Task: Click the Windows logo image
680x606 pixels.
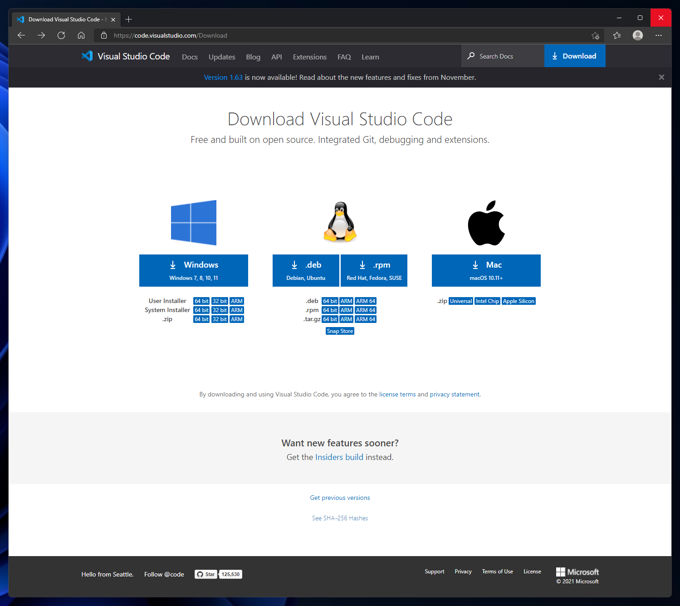Action: coord(193,223)
